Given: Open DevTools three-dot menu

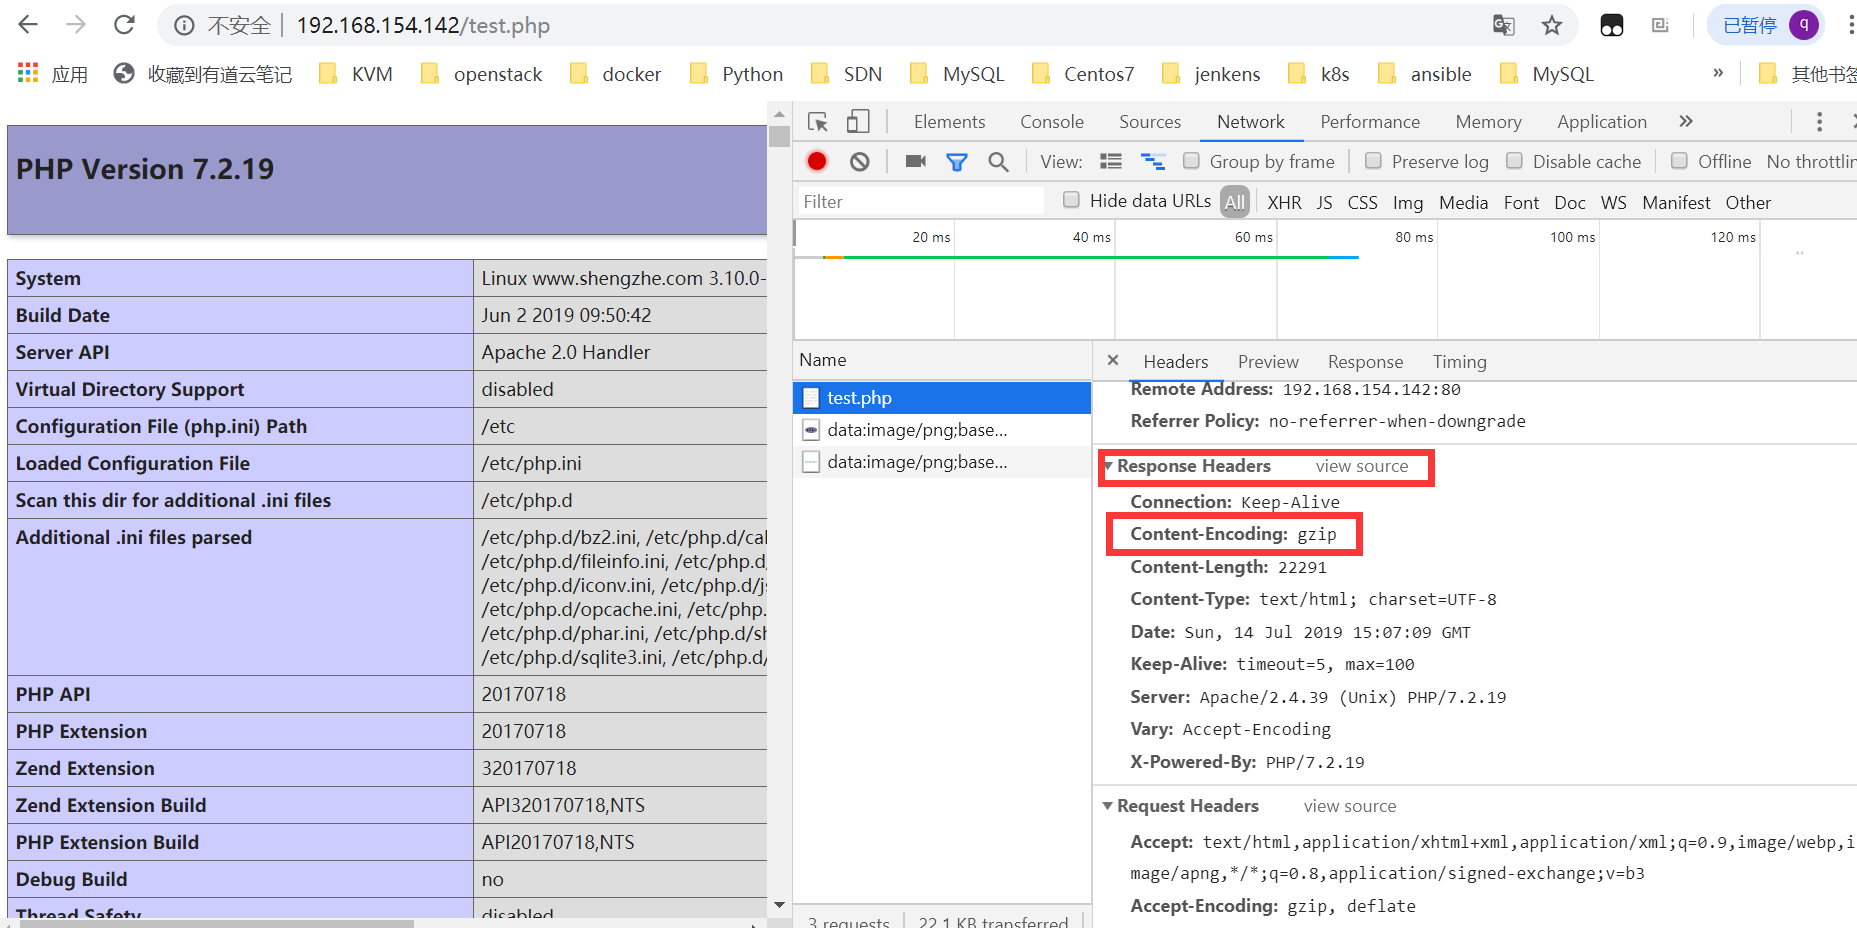Looking at the screenshot, I should (x=1819, y=122).
